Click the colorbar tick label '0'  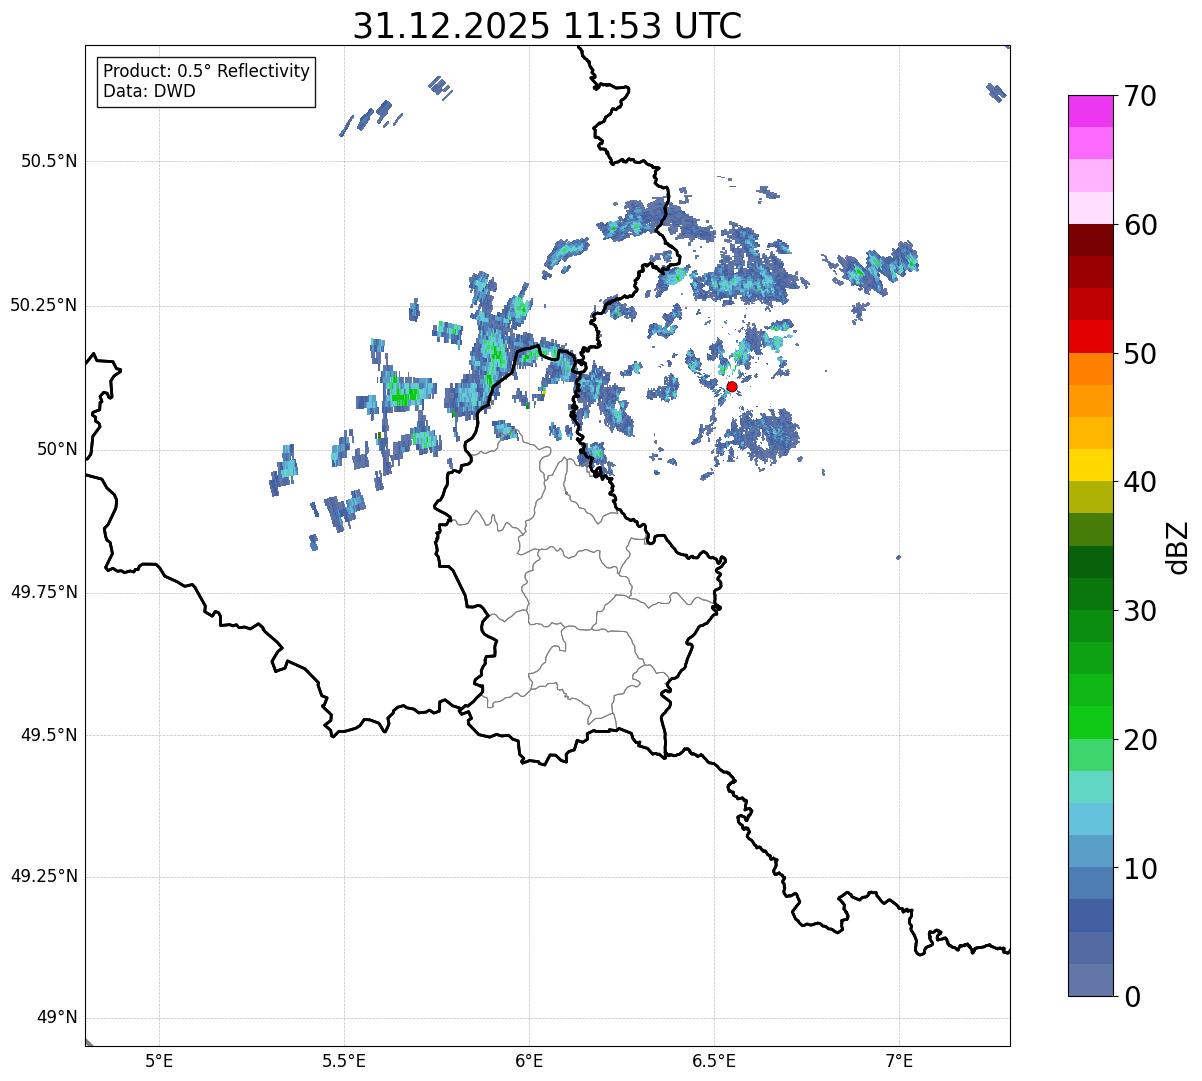[1132, 997]
